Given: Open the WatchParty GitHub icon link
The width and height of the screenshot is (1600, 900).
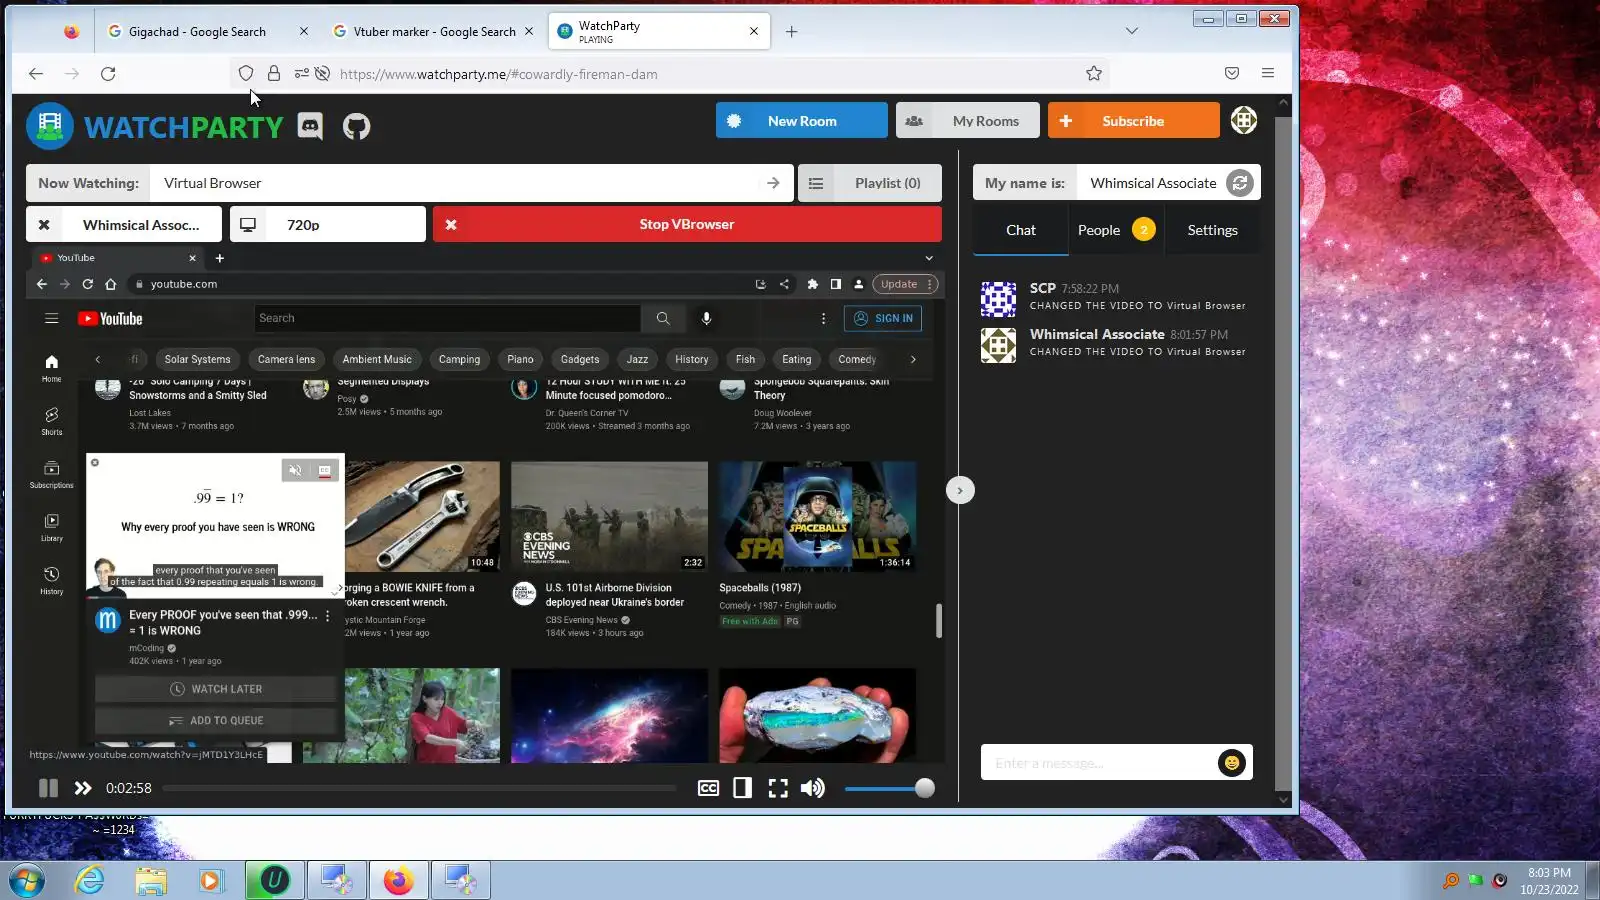Looking at the screenshot, I should click(x=356, y=127).
